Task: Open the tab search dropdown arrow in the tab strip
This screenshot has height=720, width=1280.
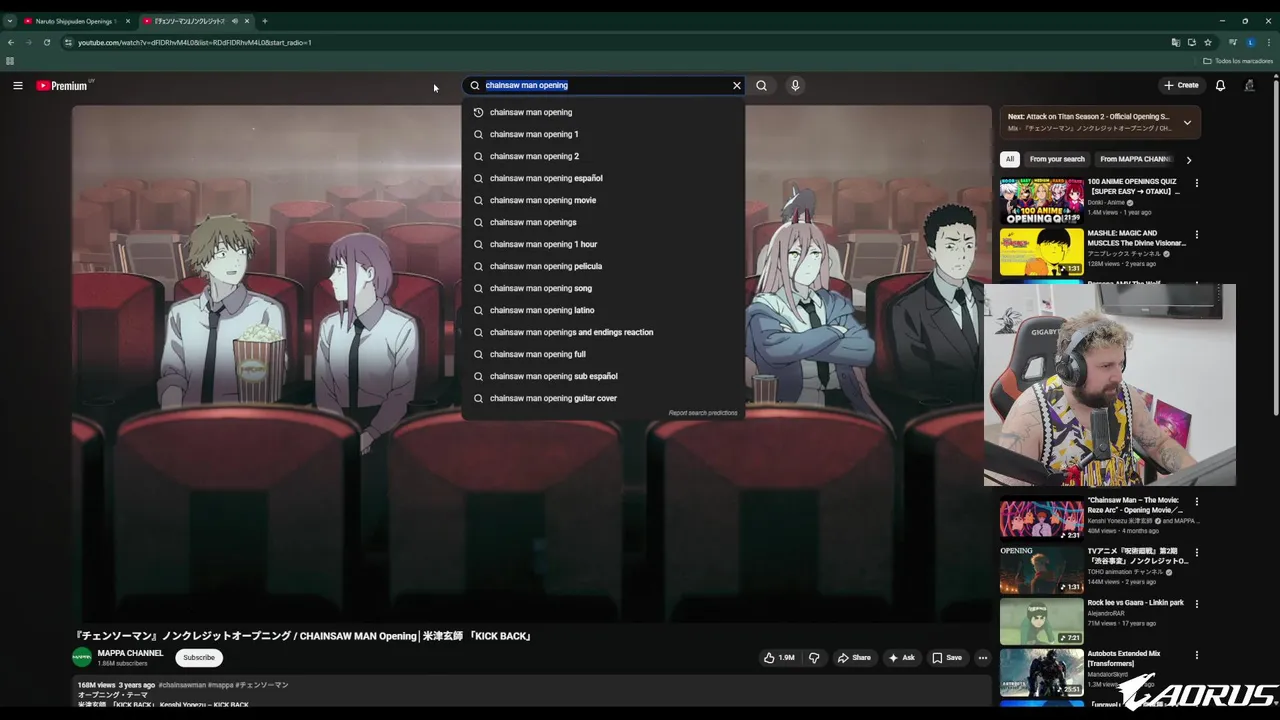Action: click(10, 21)
